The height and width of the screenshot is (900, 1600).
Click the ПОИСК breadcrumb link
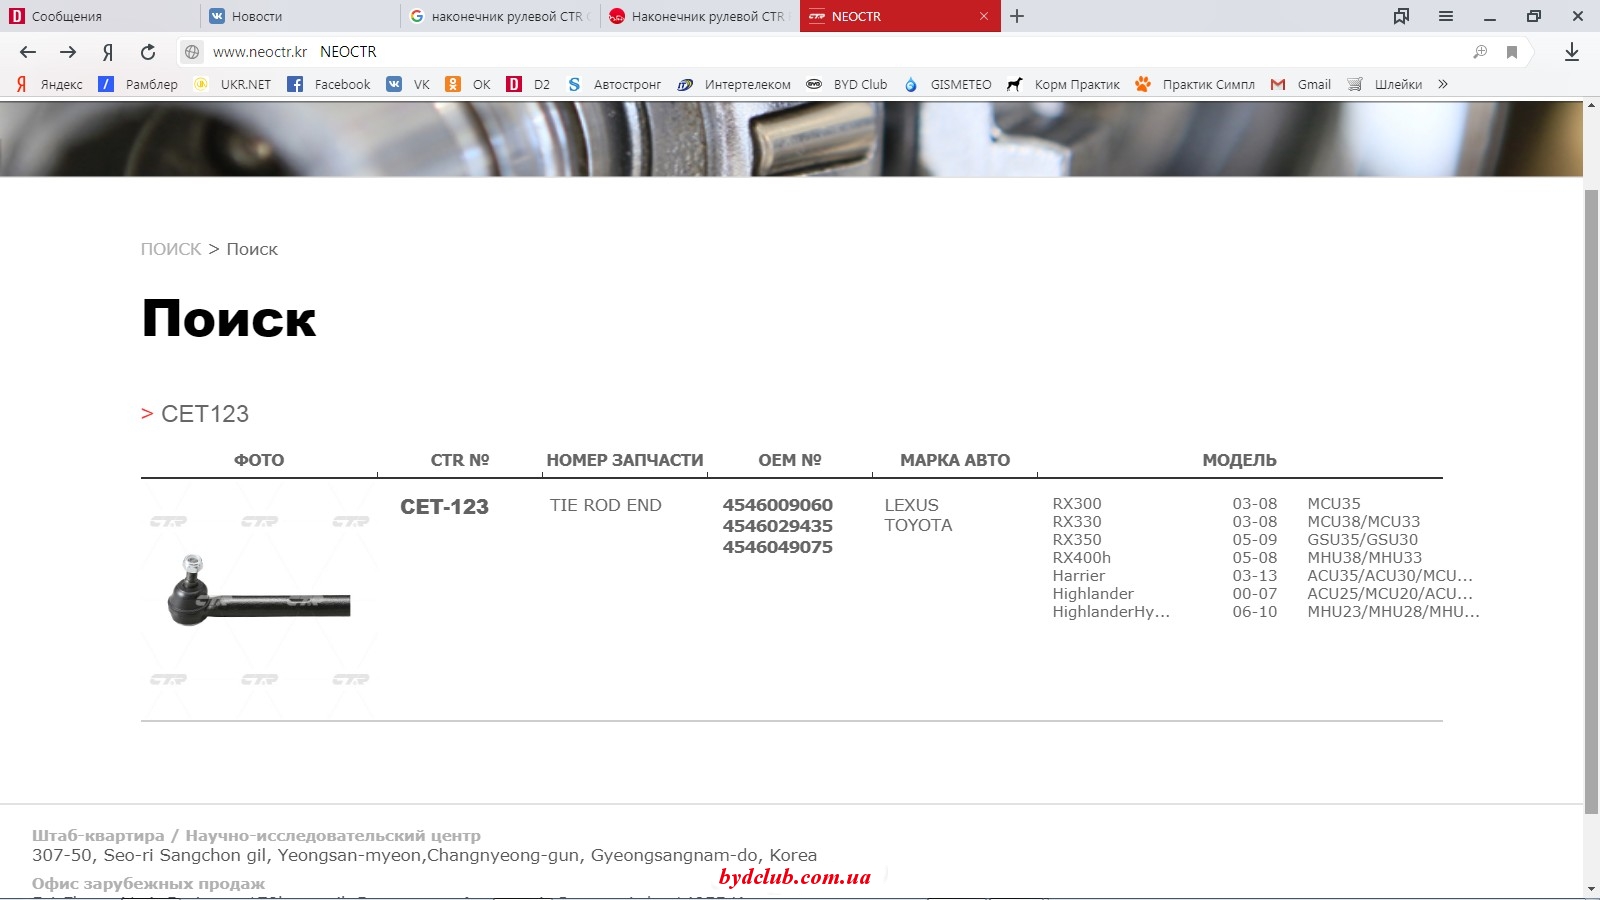click(x=171, y=249)
